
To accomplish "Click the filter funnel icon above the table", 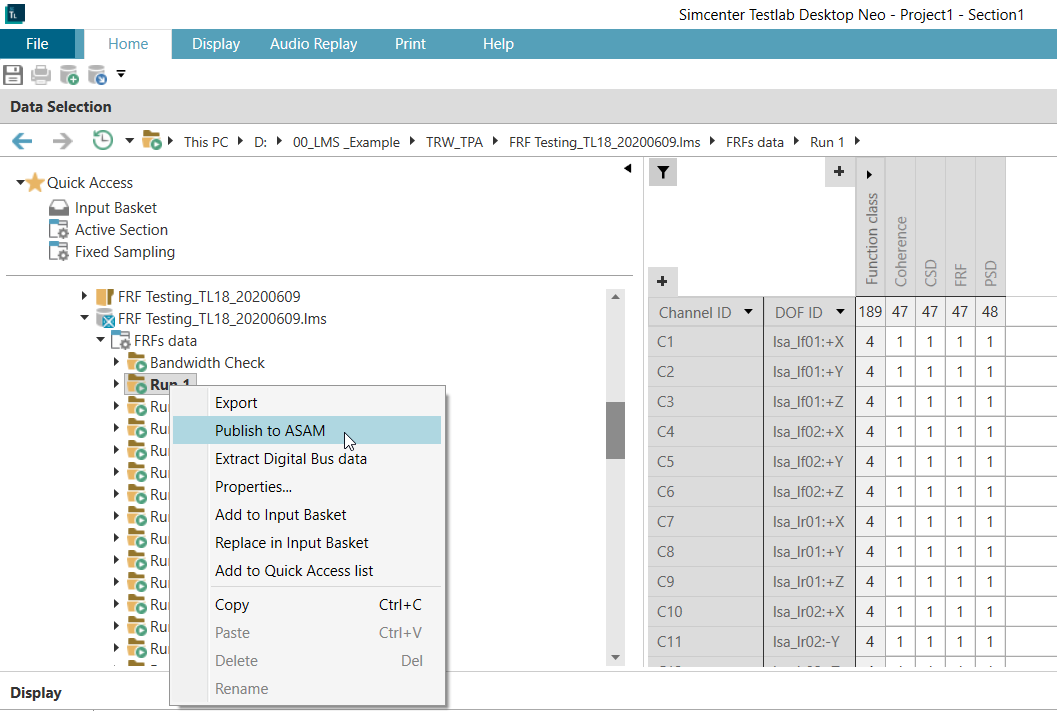I will [x=663, y=173].
